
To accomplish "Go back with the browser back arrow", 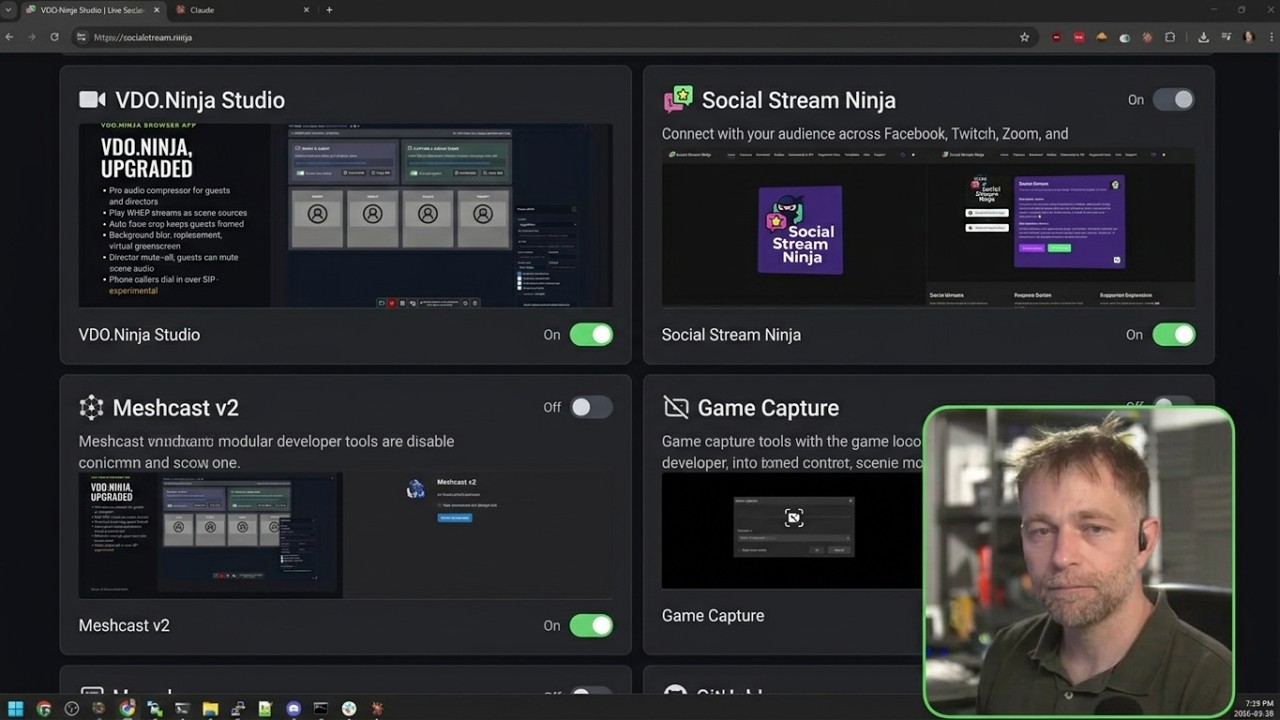I will coord(10,37).
